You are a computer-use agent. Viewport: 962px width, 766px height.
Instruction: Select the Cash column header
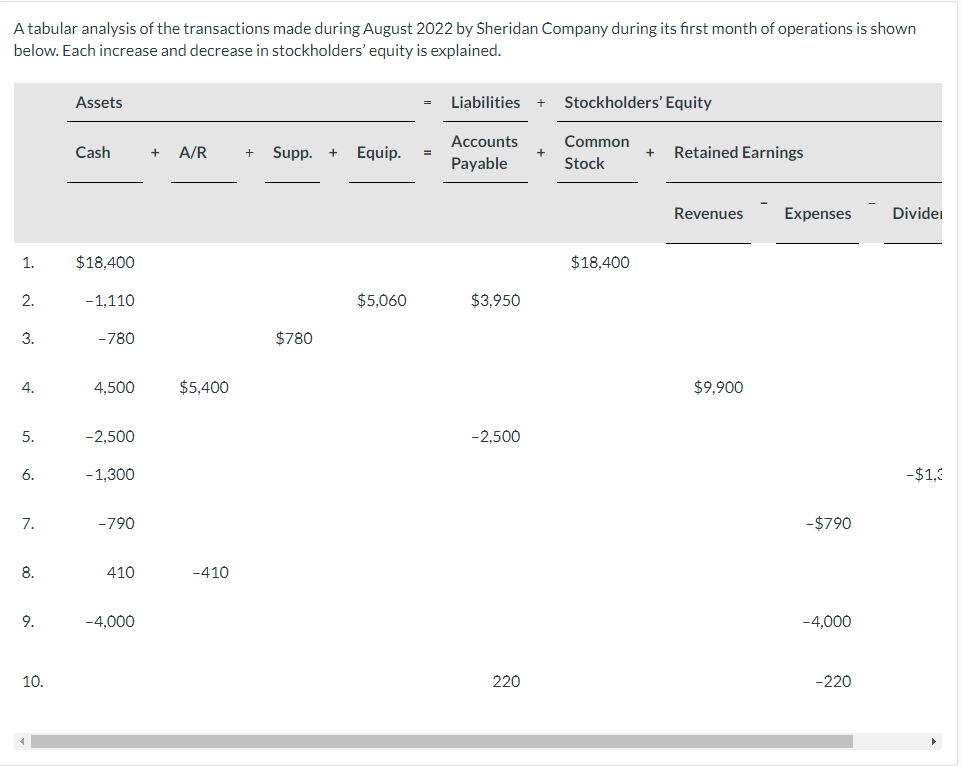point(93,152)
